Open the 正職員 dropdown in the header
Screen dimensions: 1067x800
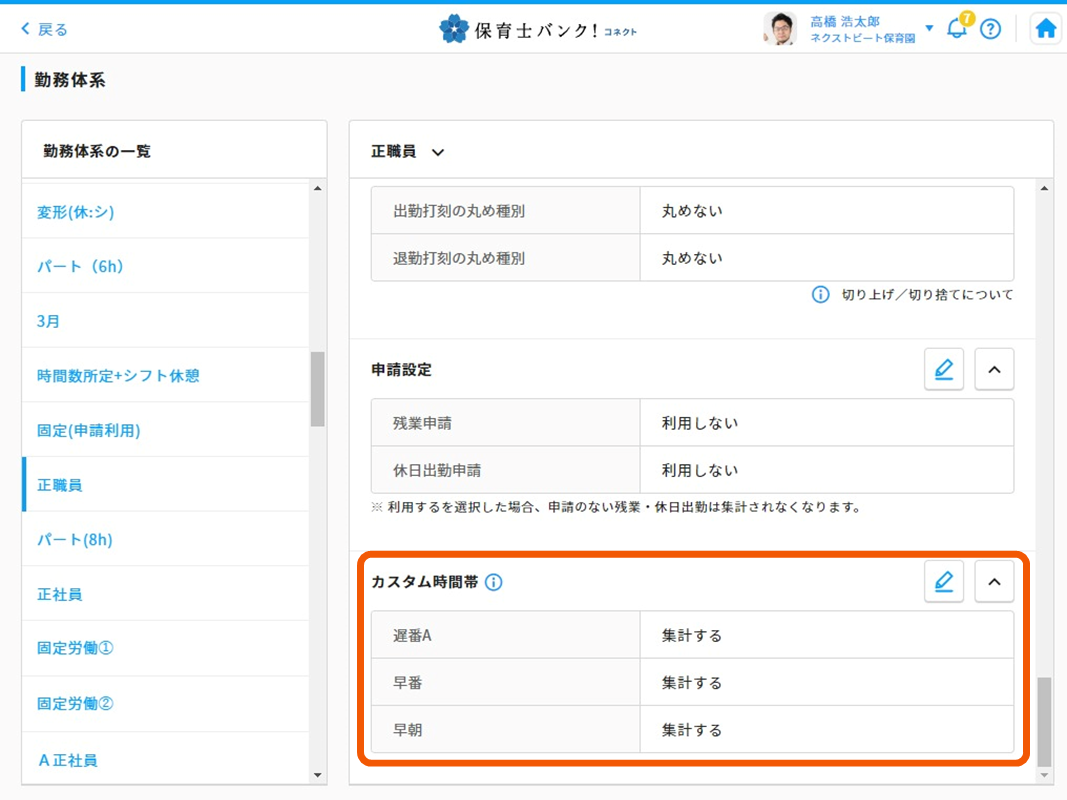tap(408, 152)
